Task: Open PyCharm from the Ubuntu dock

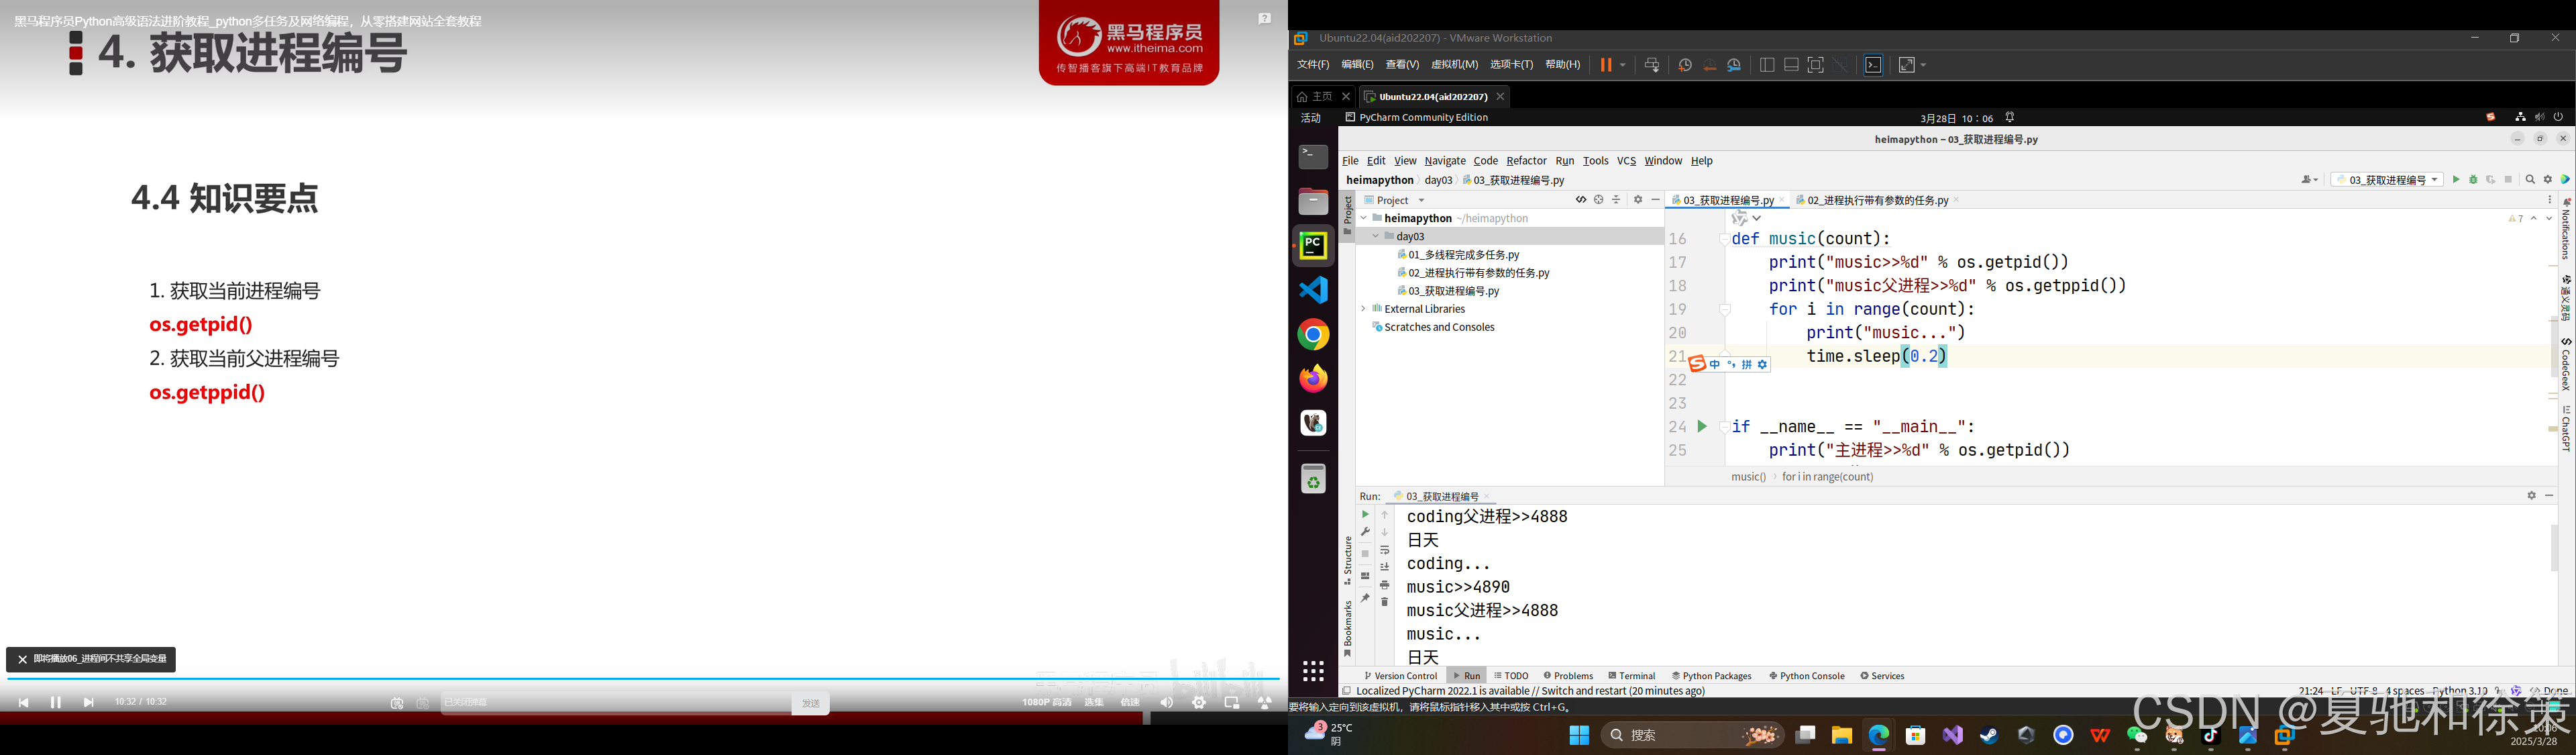Action: [x=1313, y=246]
